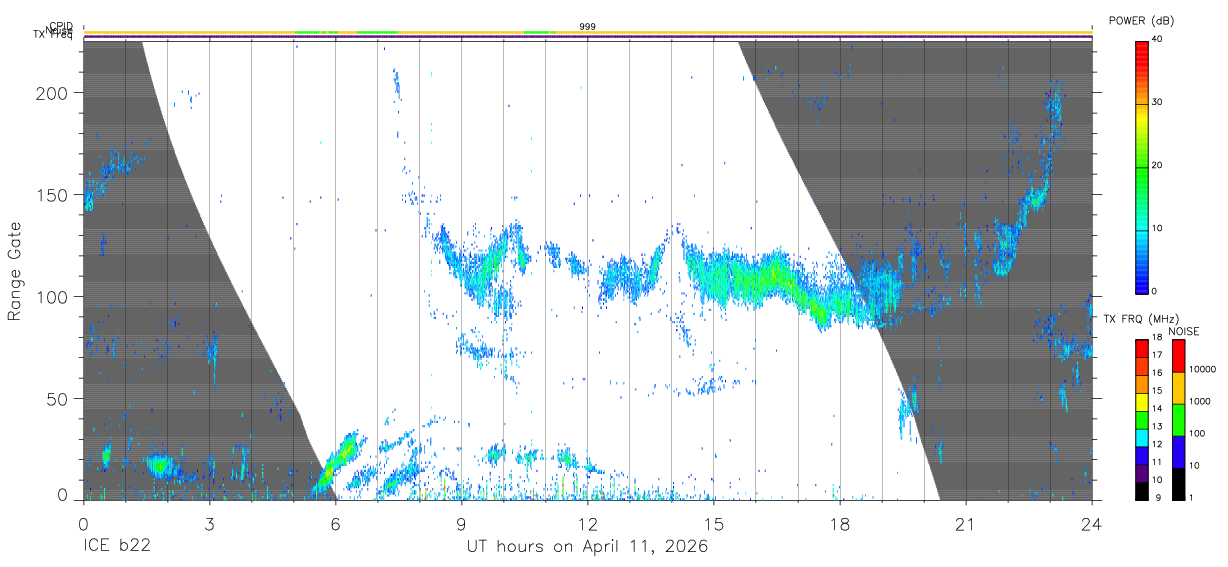The width and height of the screenshot is (1228, 567).
Task: Select the 20 label on POWER scale
Action: (x=1158, y=166)
